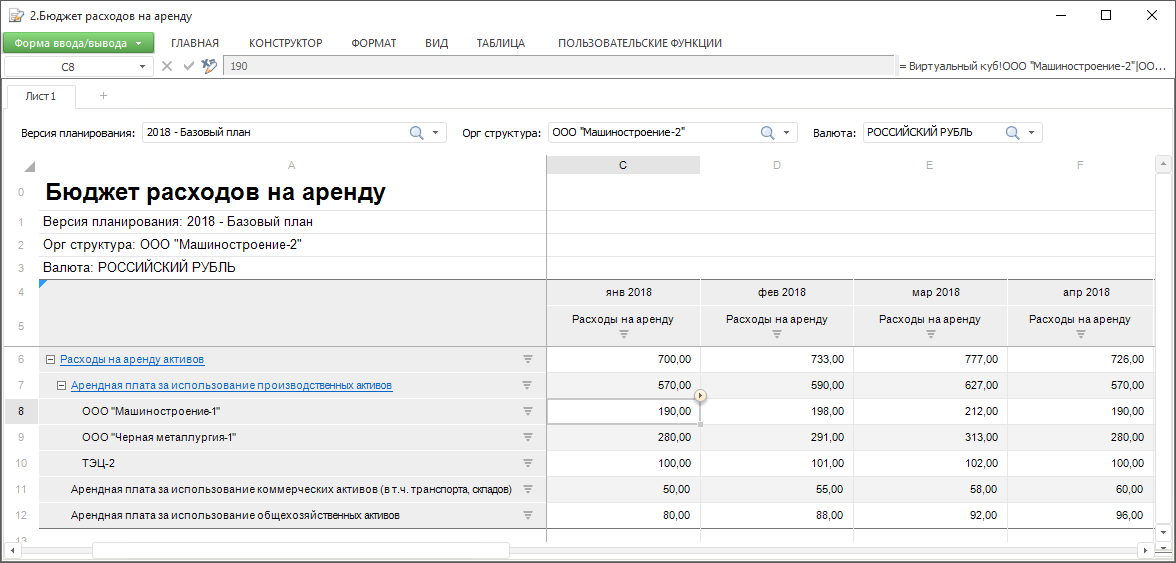Click the cancel (X) icon in formula bar
Screen dimensions: 1176x563
(167, 66)
